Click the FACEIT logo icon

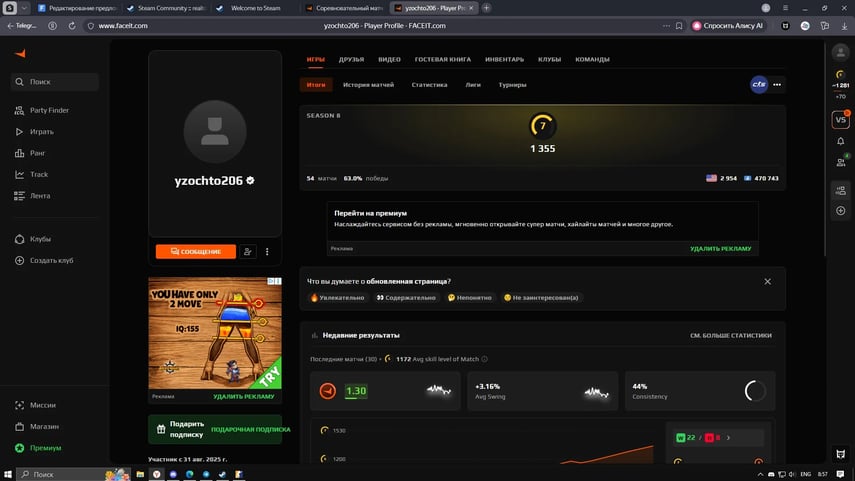click(20, 53)
